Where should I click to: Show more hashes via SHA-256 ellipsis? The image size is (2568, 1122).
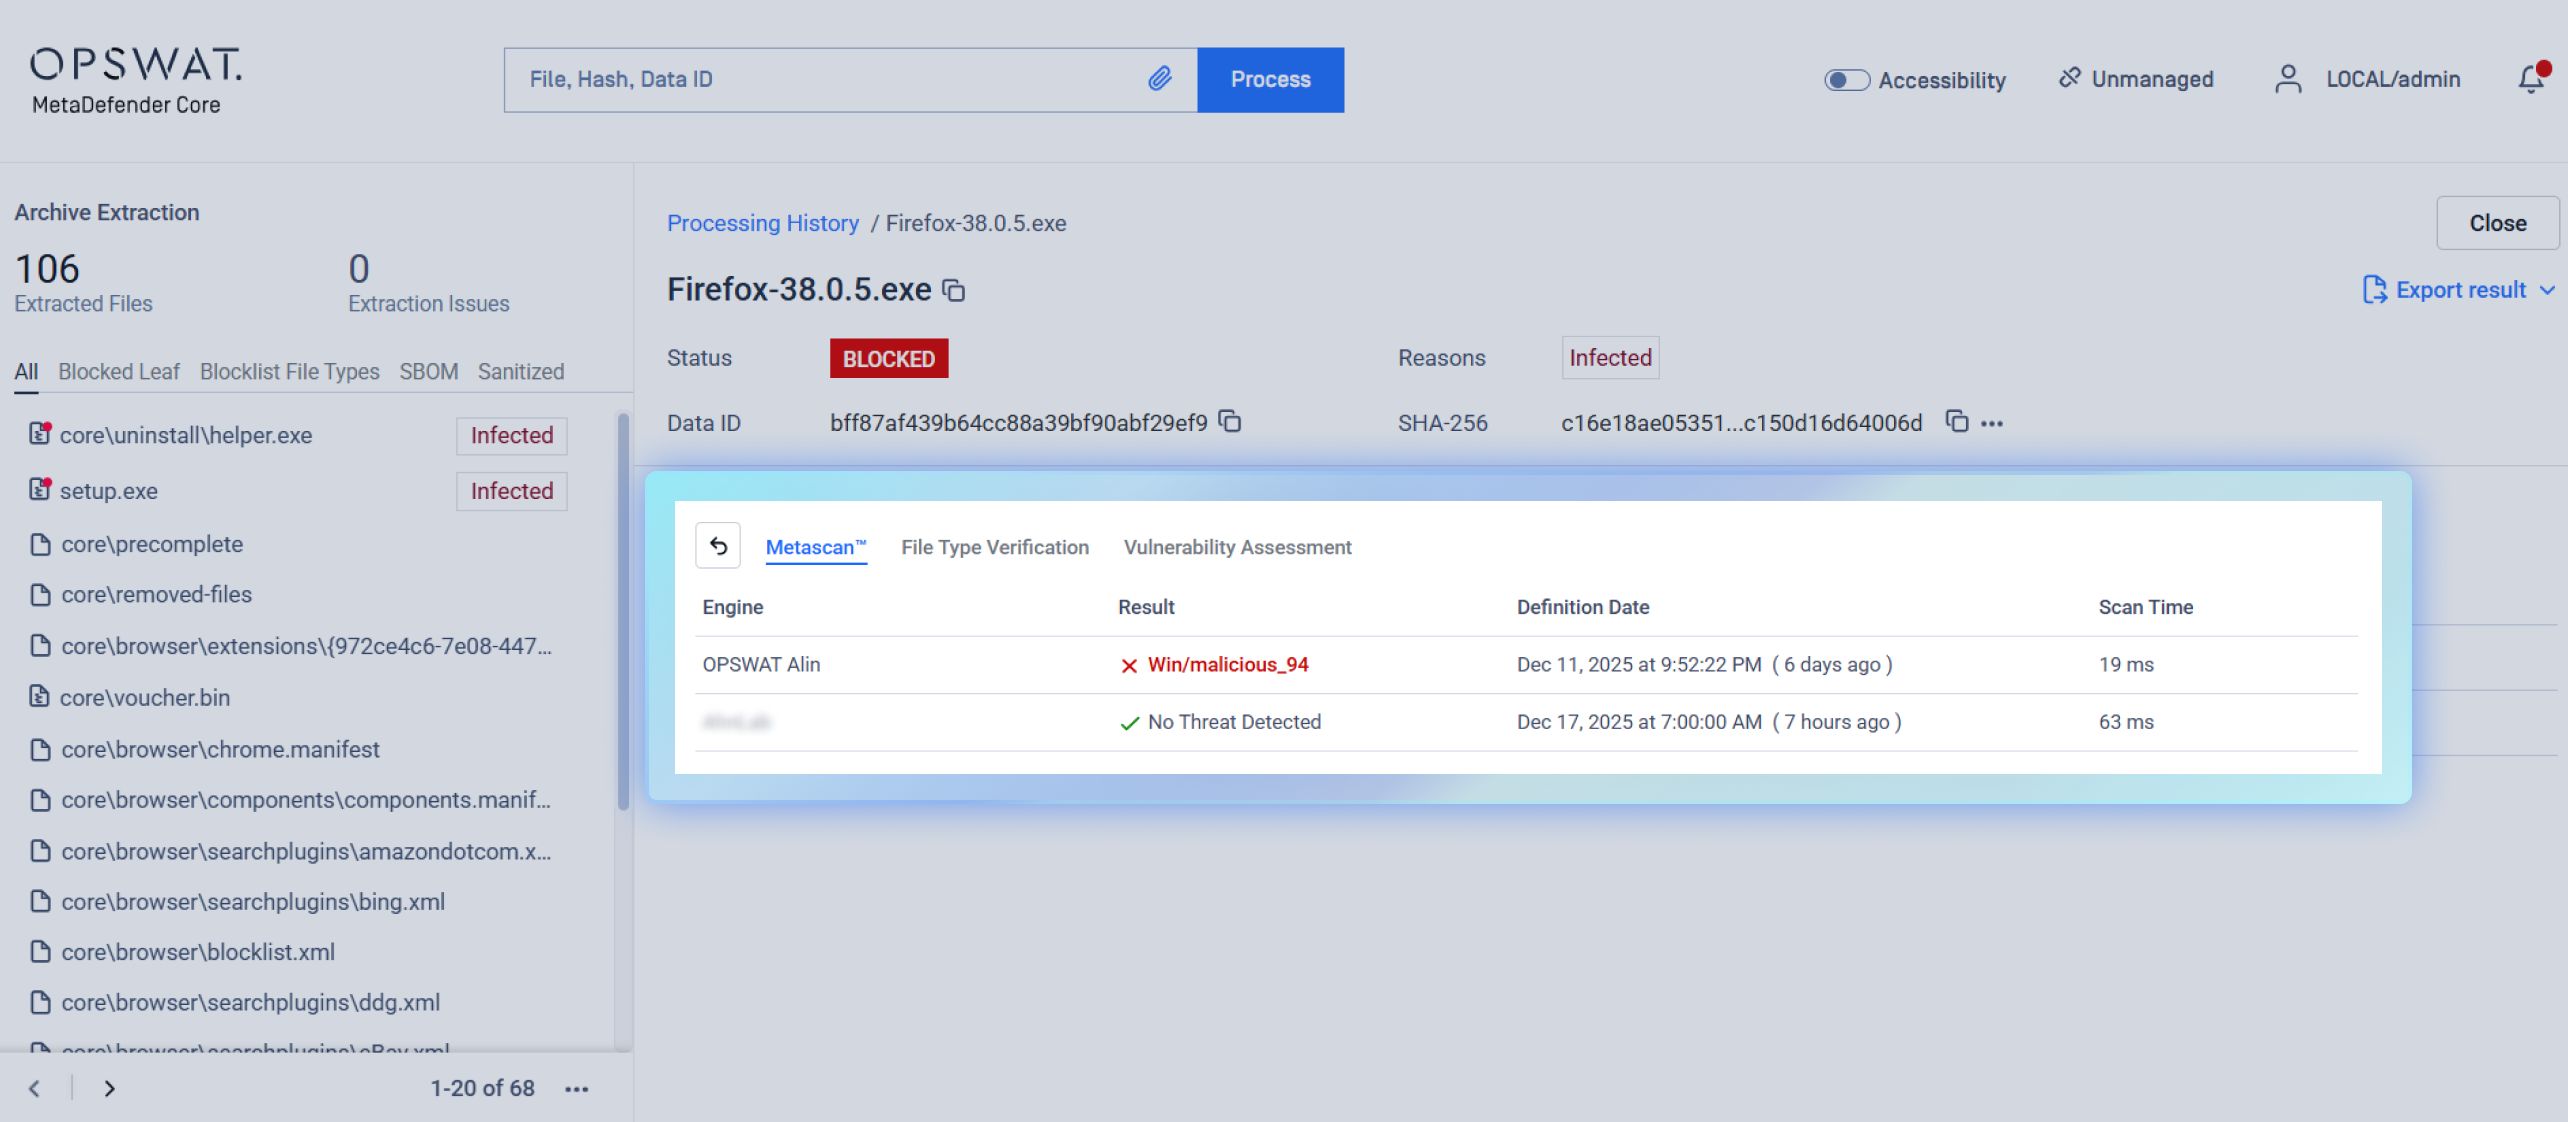coord(1992,424)
